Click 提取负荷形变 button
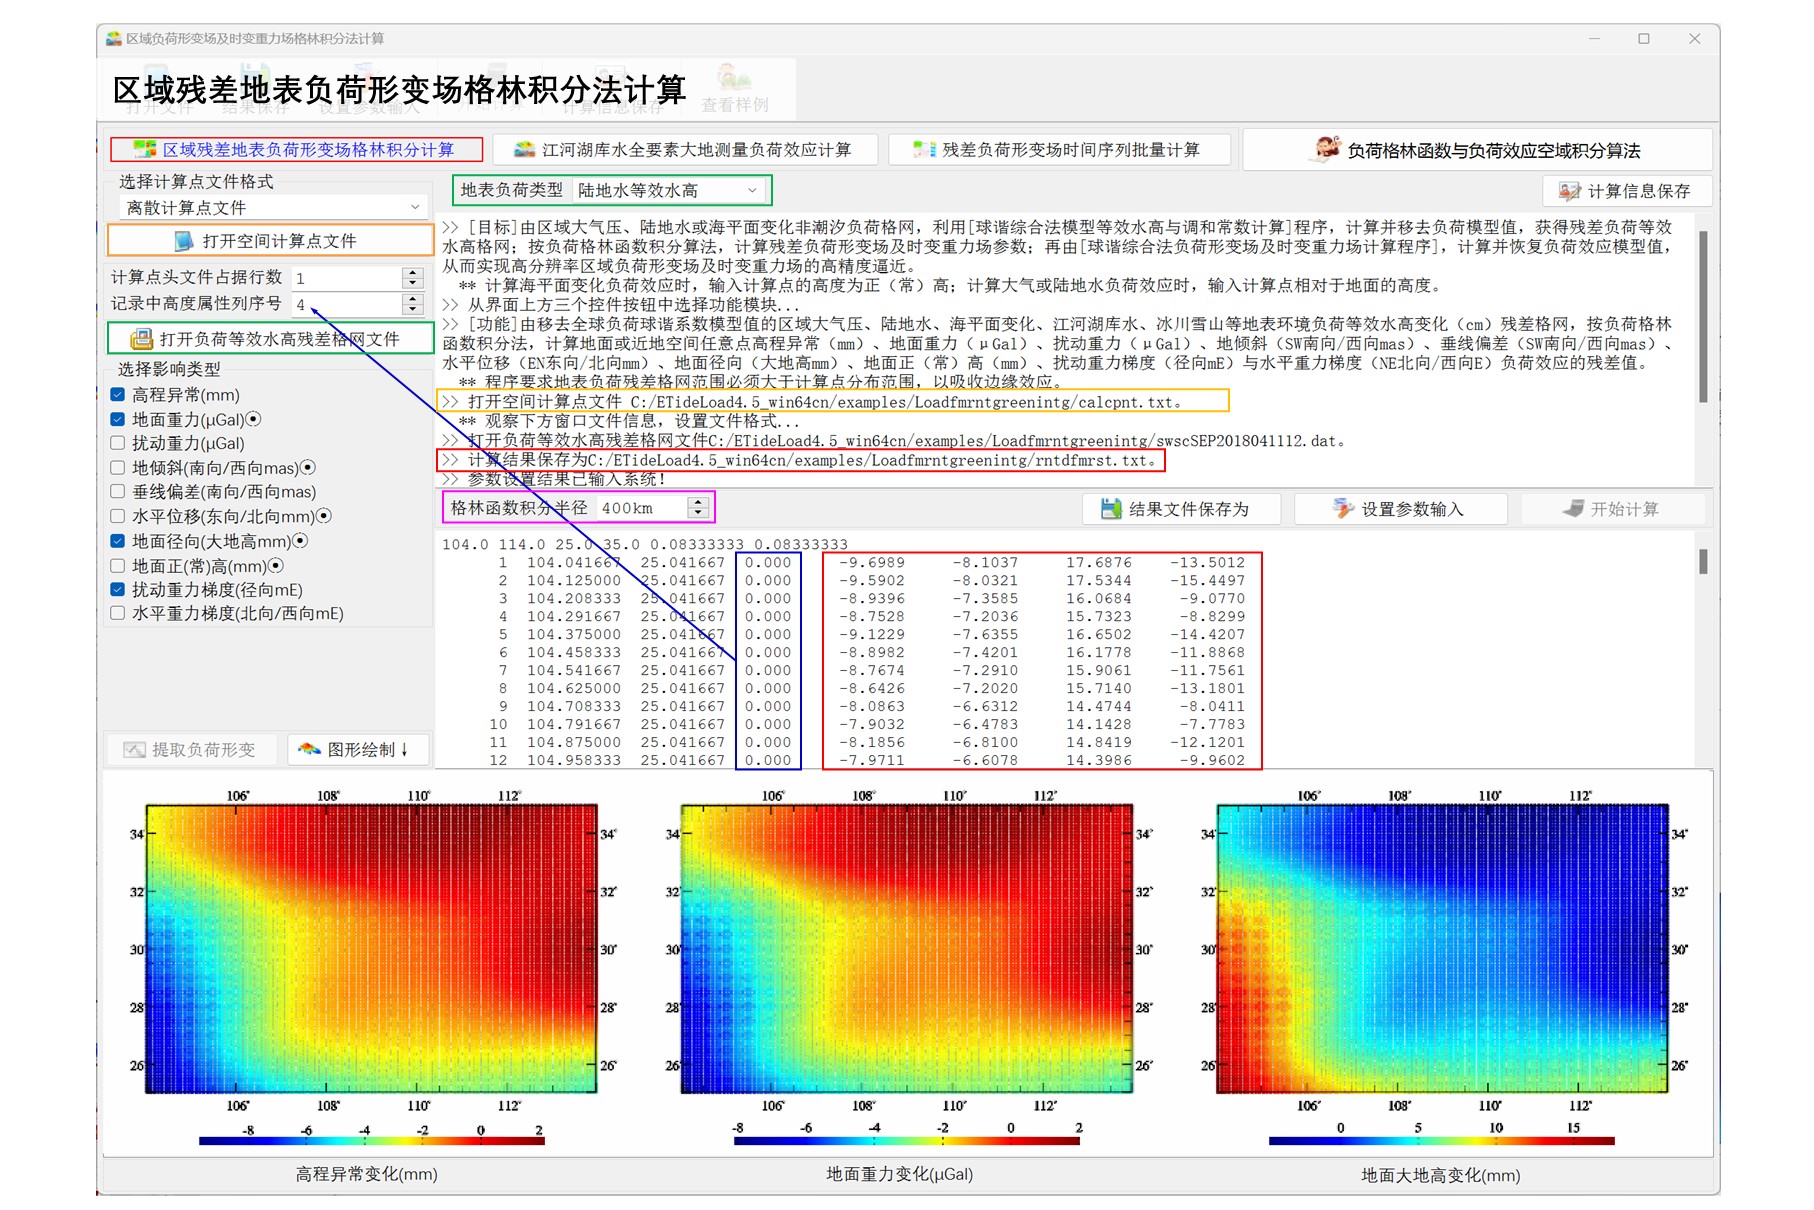The width and height of the screenshot is (1814, 1210). tap(192, 750)
